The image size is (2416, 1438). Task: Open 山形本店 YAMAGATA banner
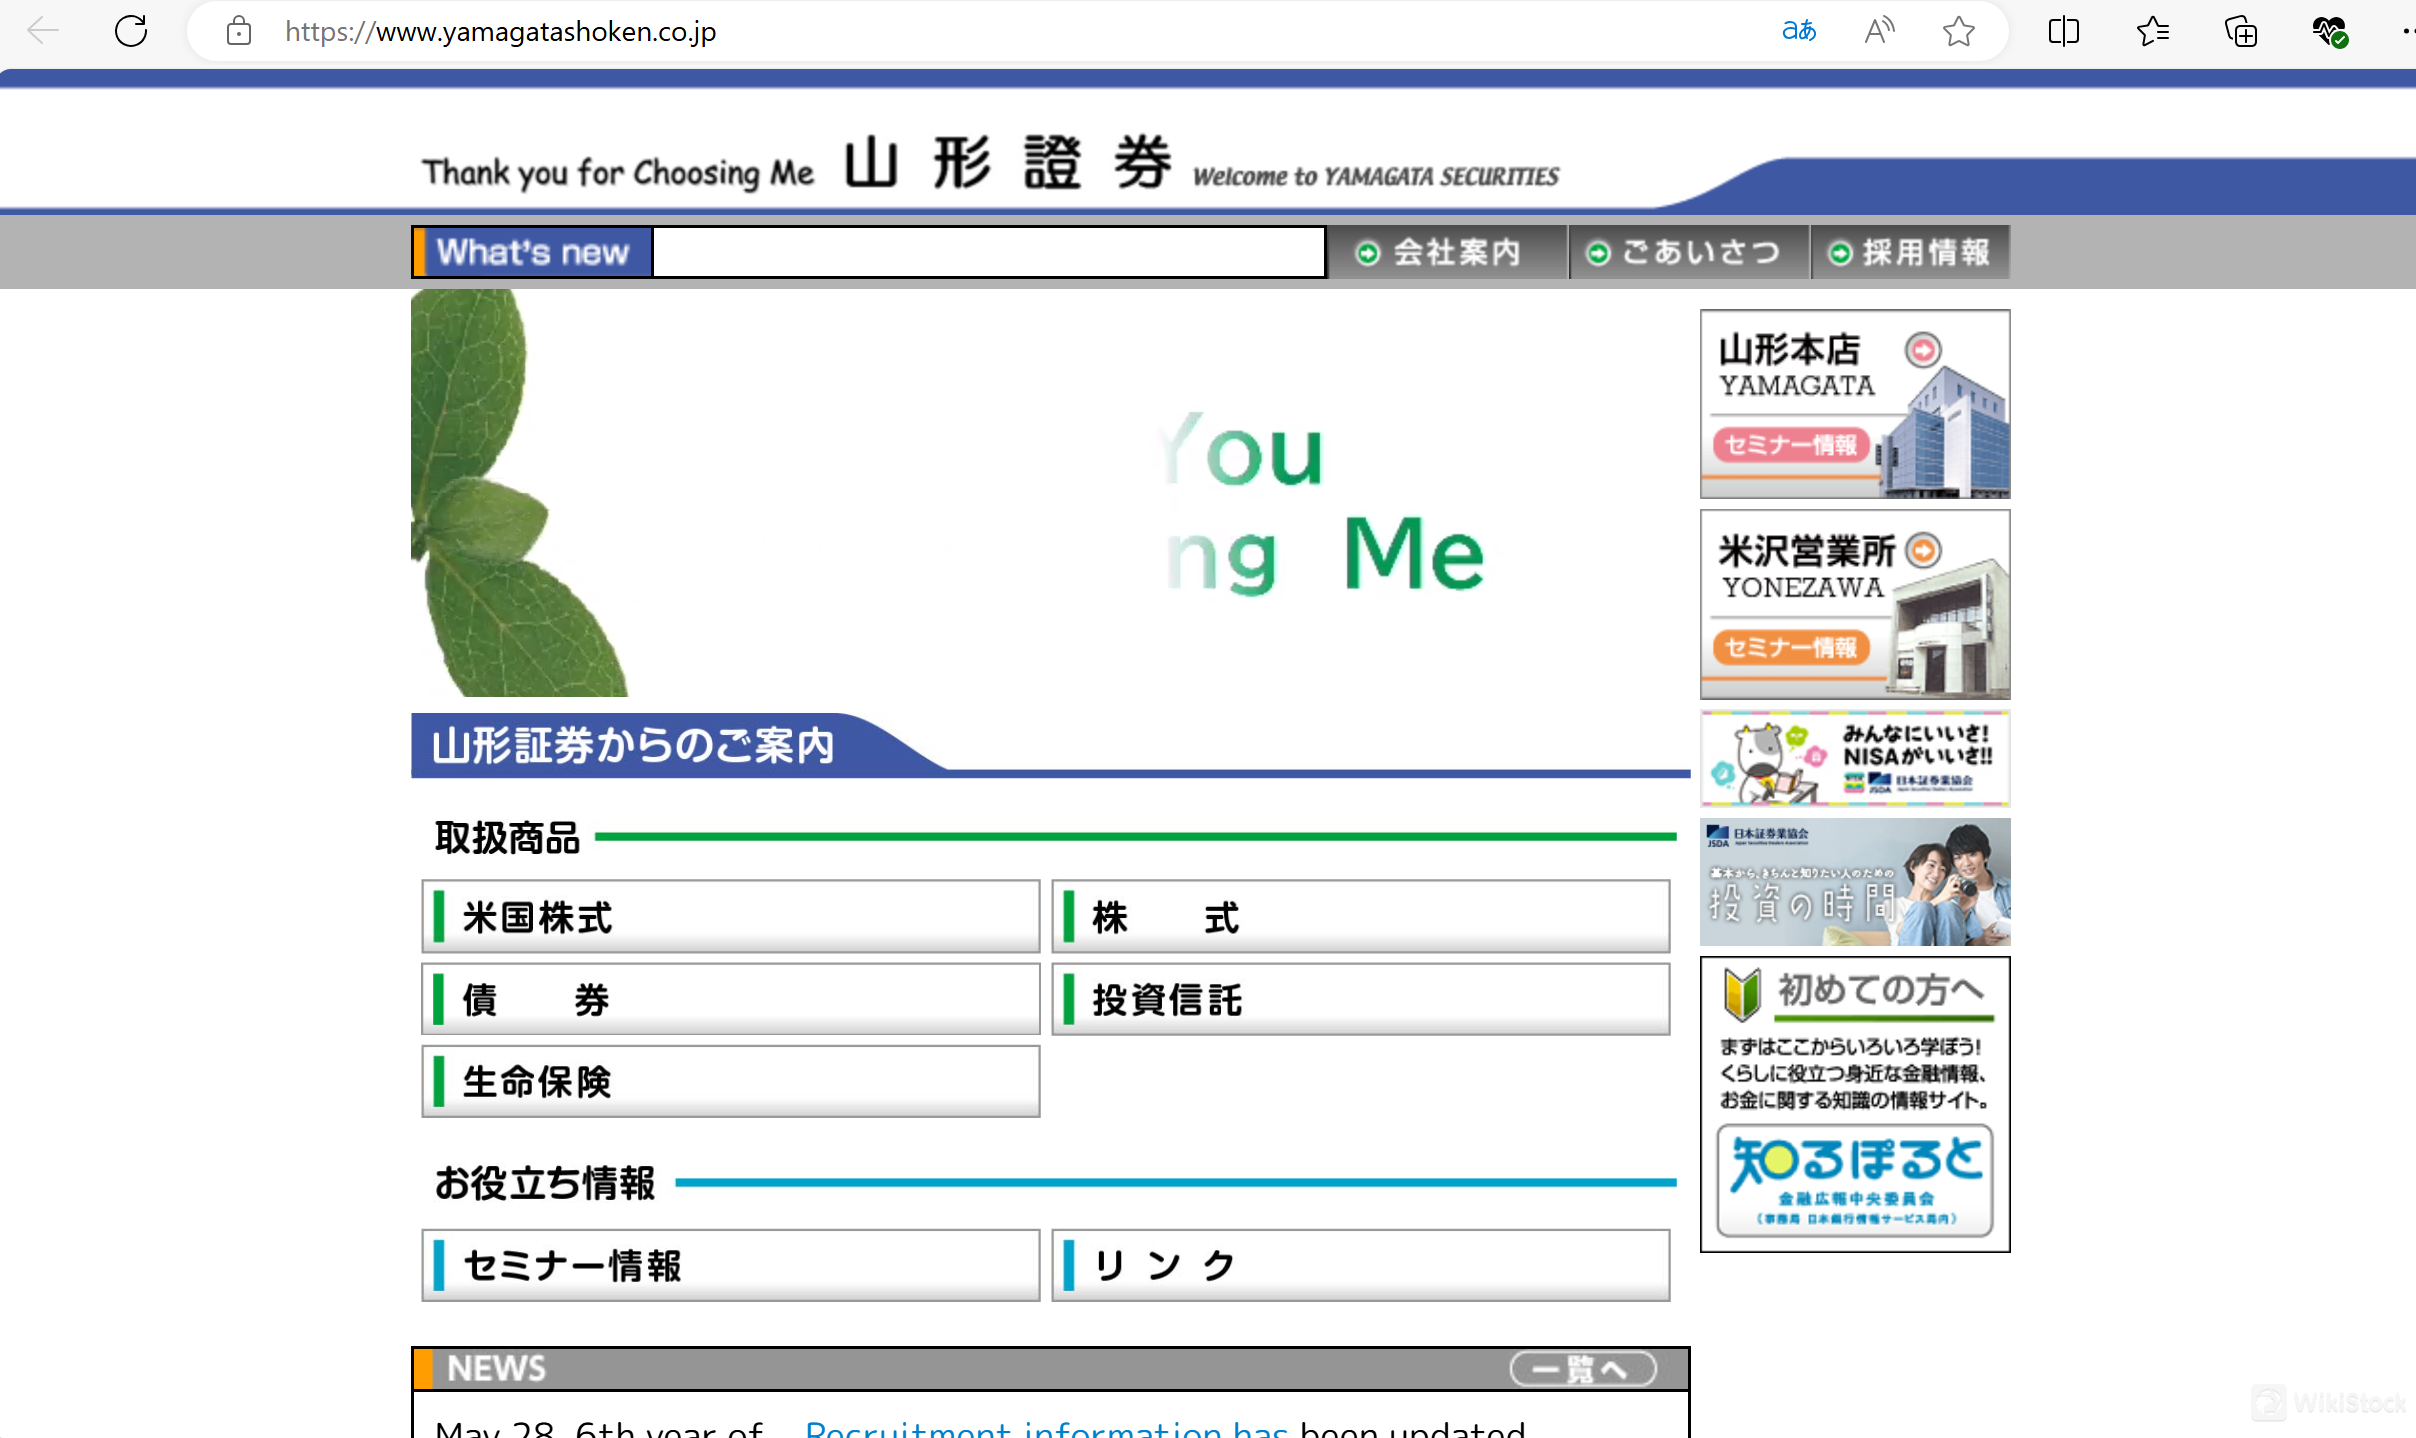[x=1855, y=404]
